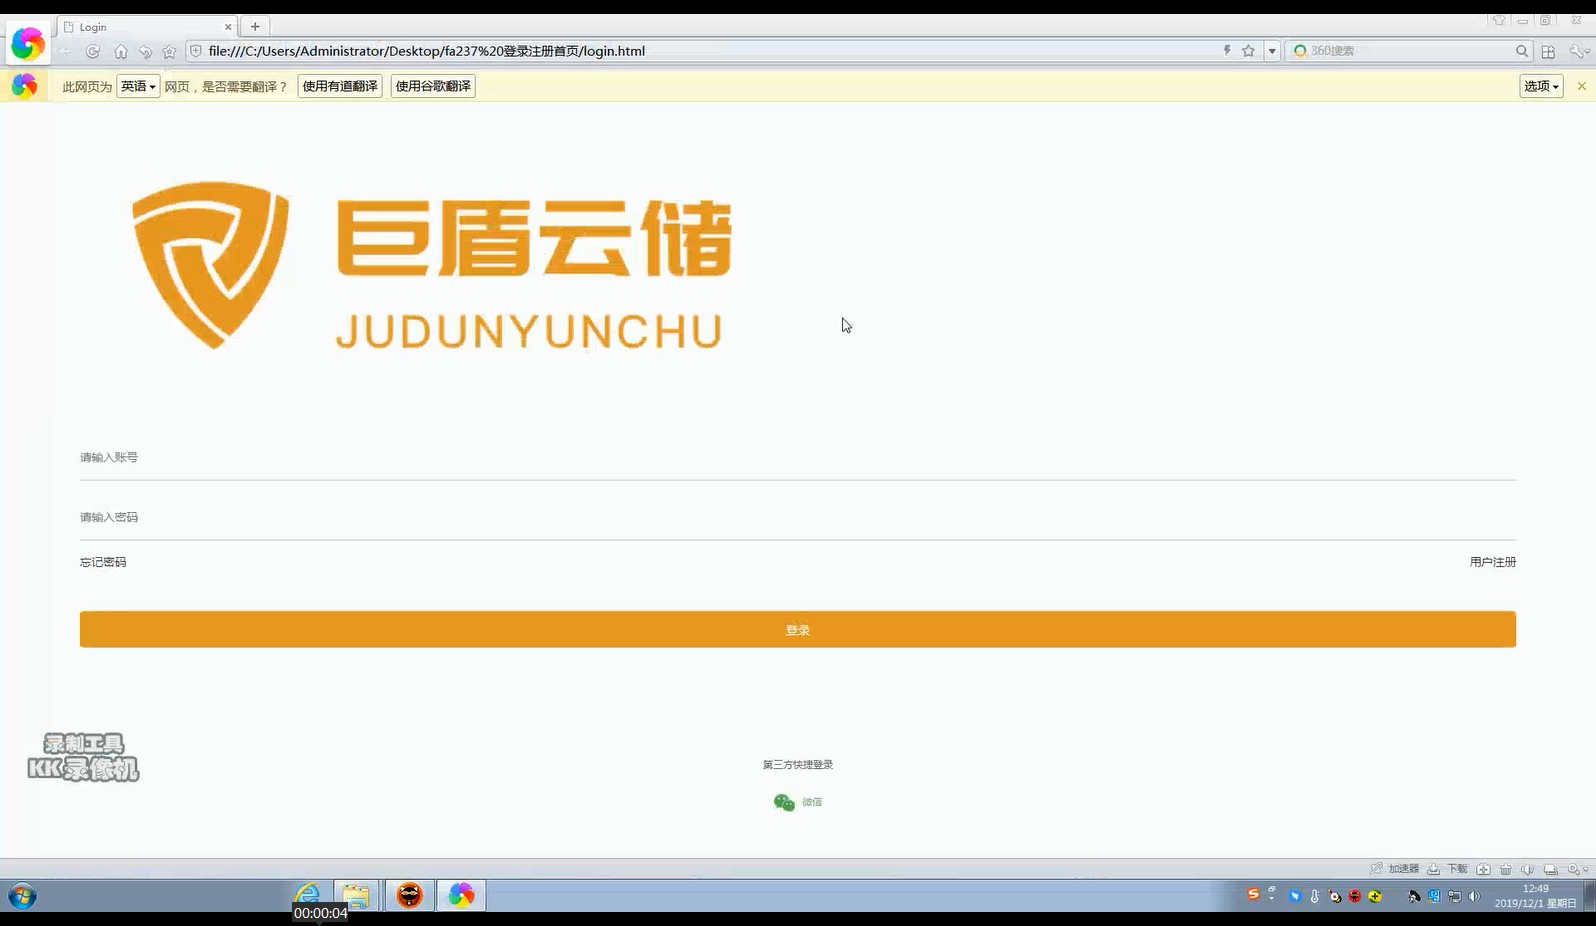
Task: Click the blue bird tray icon
Action: tap(1295, 896)
